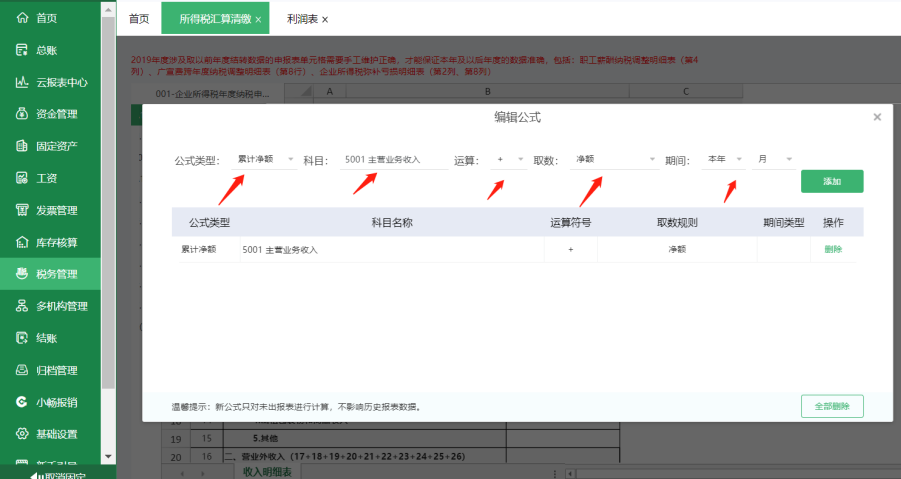Click the 云报表中心 chart icon

[x=21, y=82]
